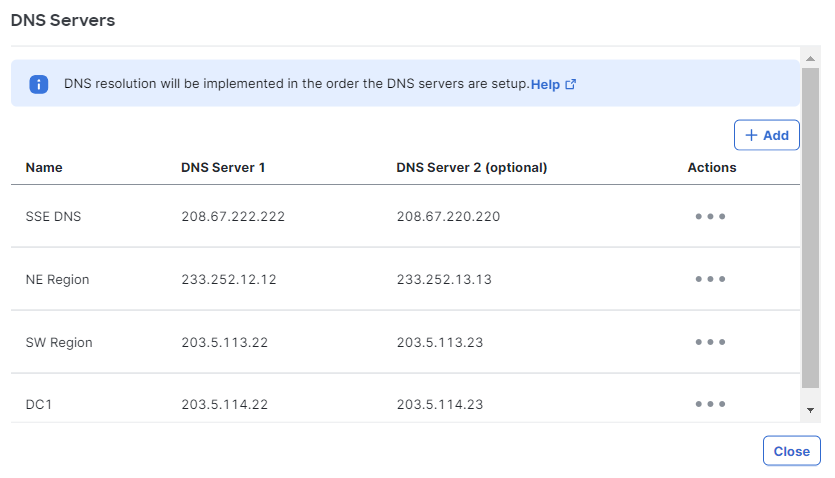Open actions menu for NE Region row
This screenshot has height=478, width=835.
[710, 279]
